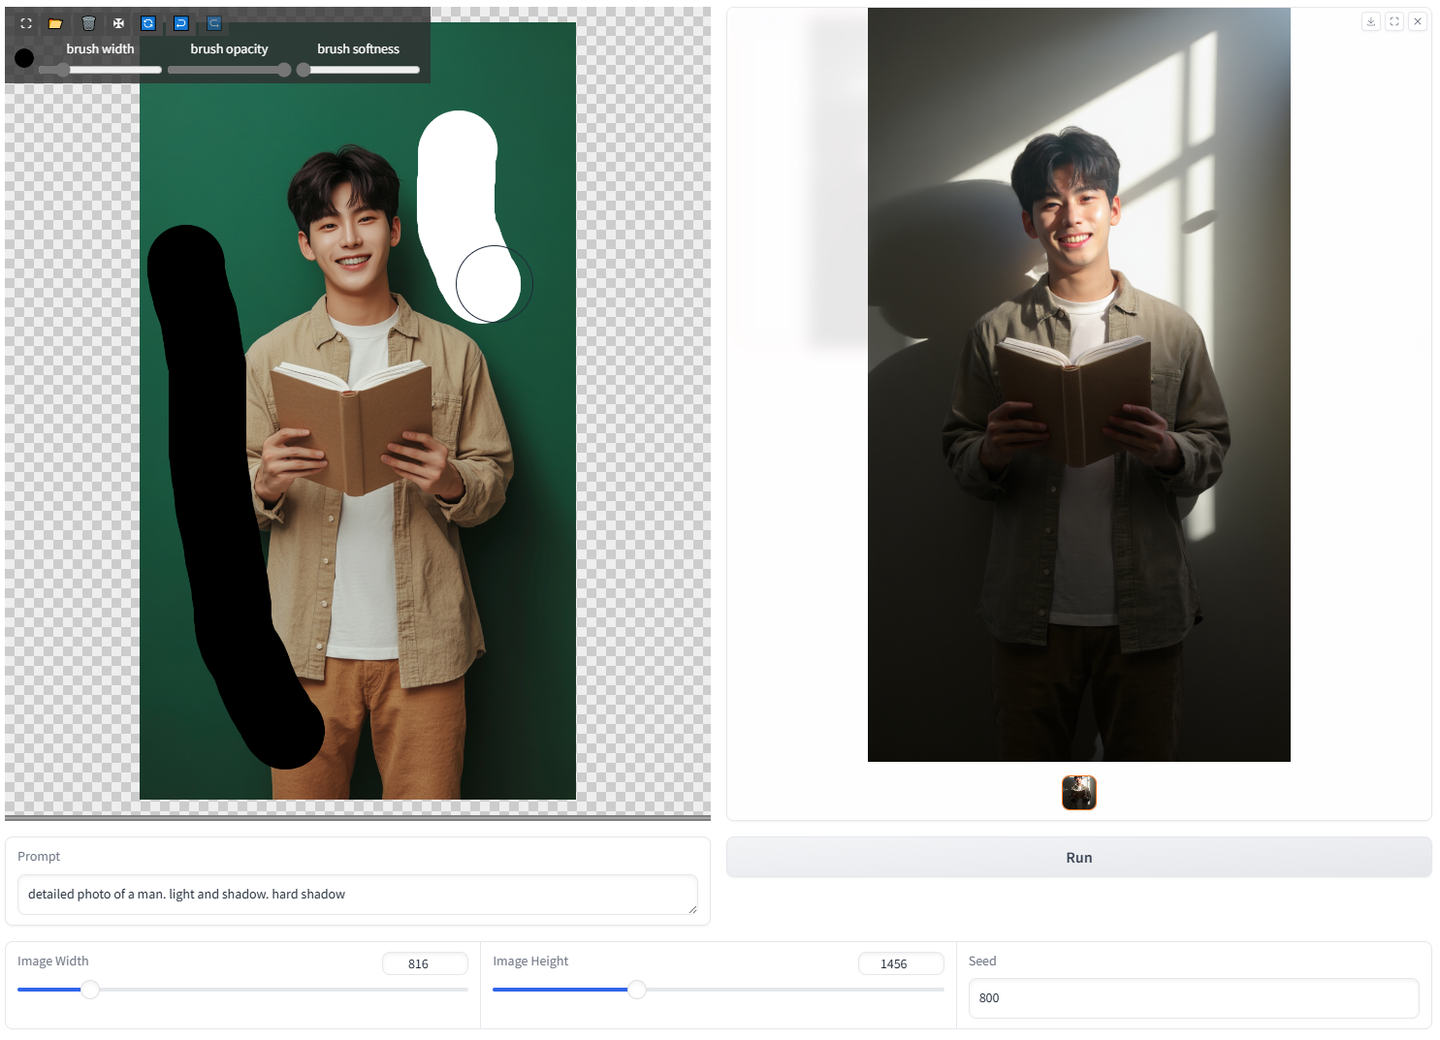View the result image in fullscreen
Screen dimensions: 1440x1040
[x=1394, y=20]
